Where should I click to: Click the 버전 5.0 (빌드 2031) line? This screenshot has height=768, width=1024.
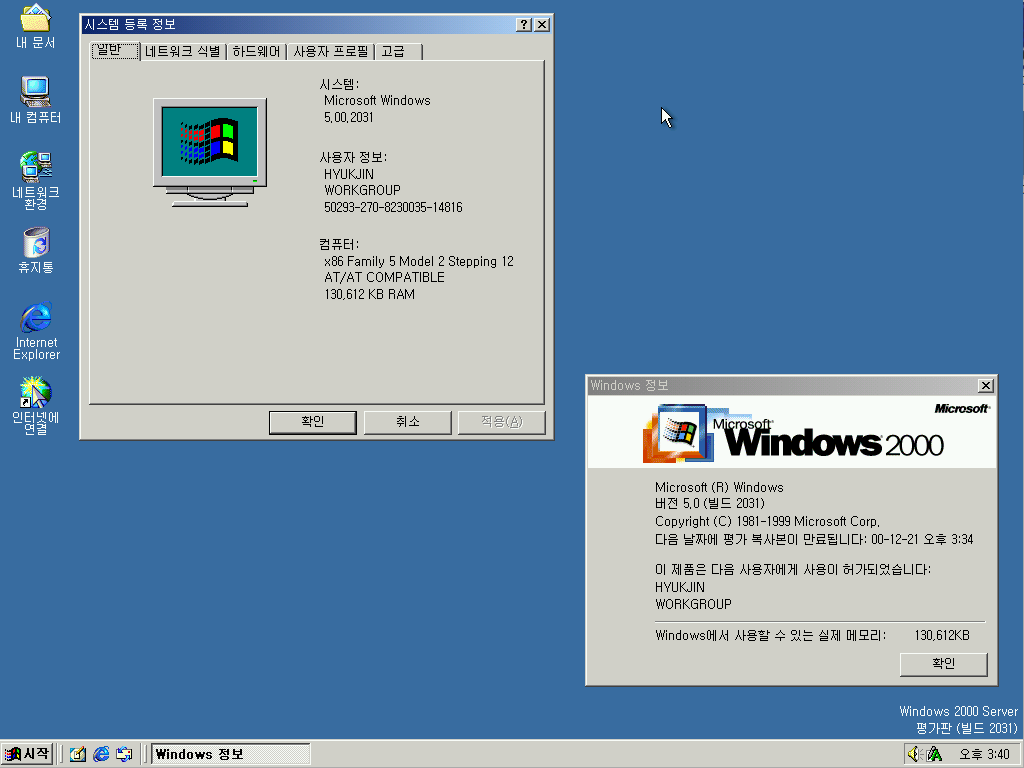pyautogui.click(x=709, y=504)
